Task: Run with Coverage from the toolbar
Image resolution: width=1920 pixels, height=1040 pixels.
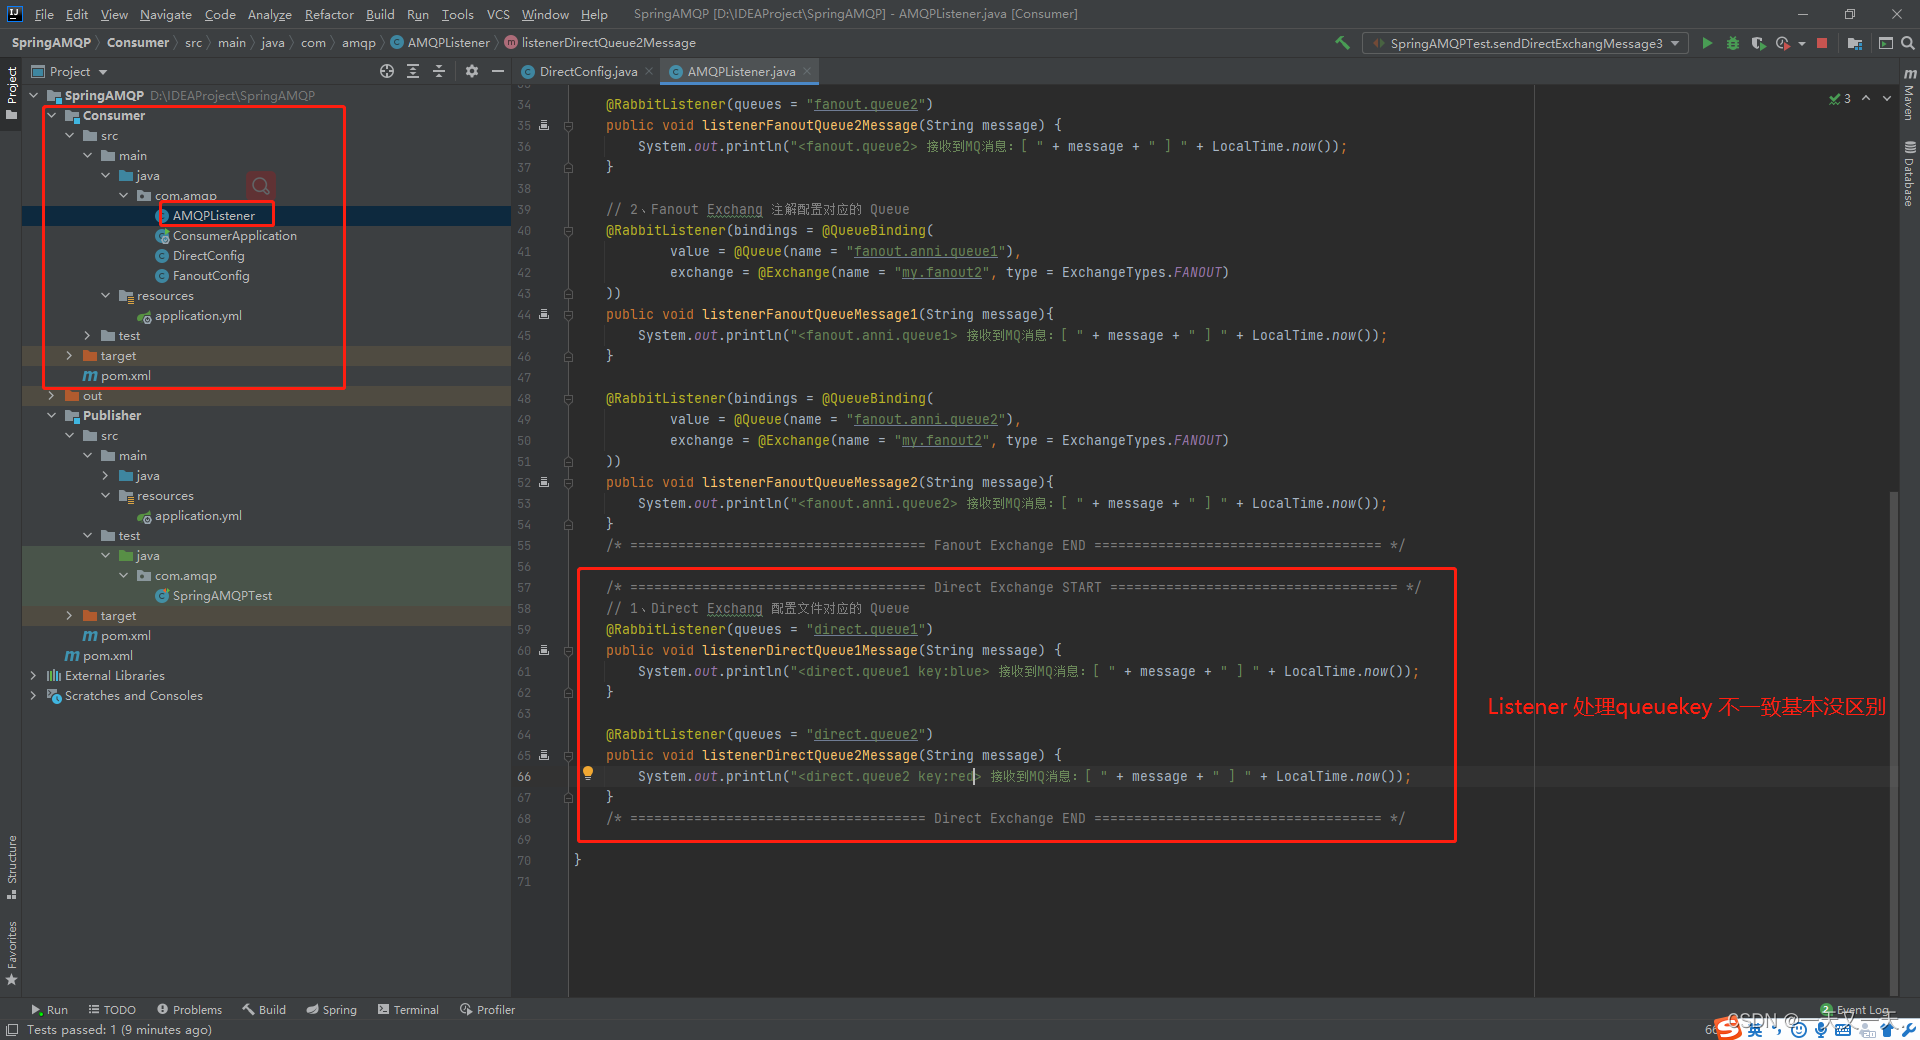Action: tap(1758, 43)
